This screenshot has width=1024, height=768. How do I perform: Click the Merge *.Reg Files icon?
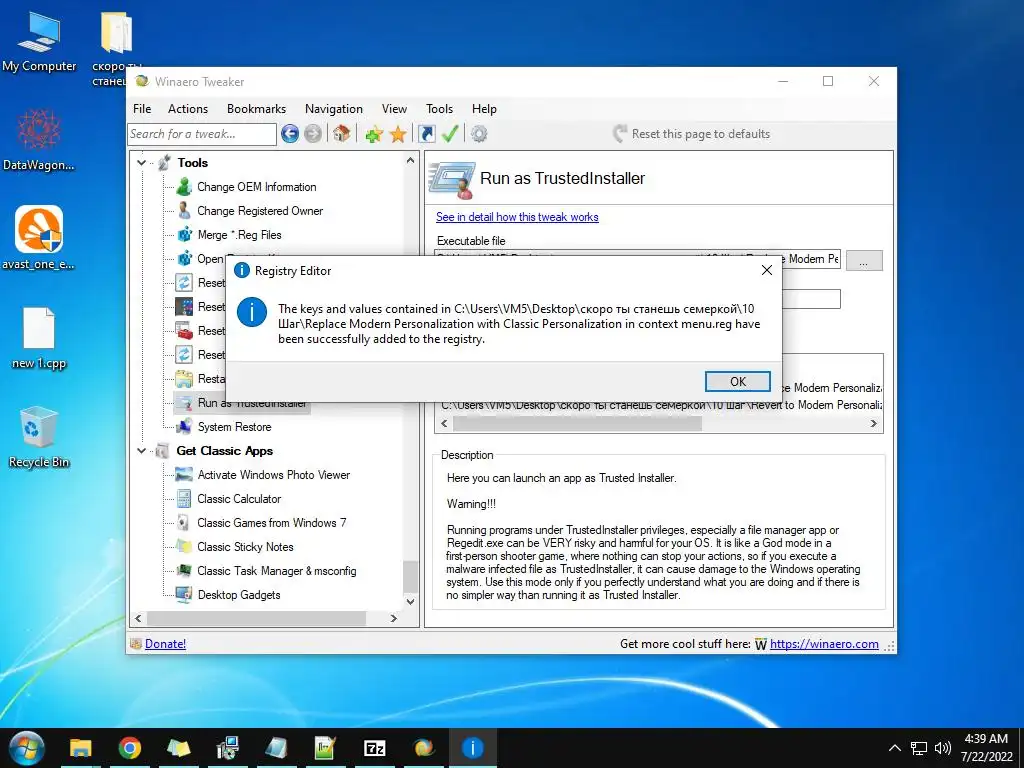pyautogui.click(x=185, y=234)
